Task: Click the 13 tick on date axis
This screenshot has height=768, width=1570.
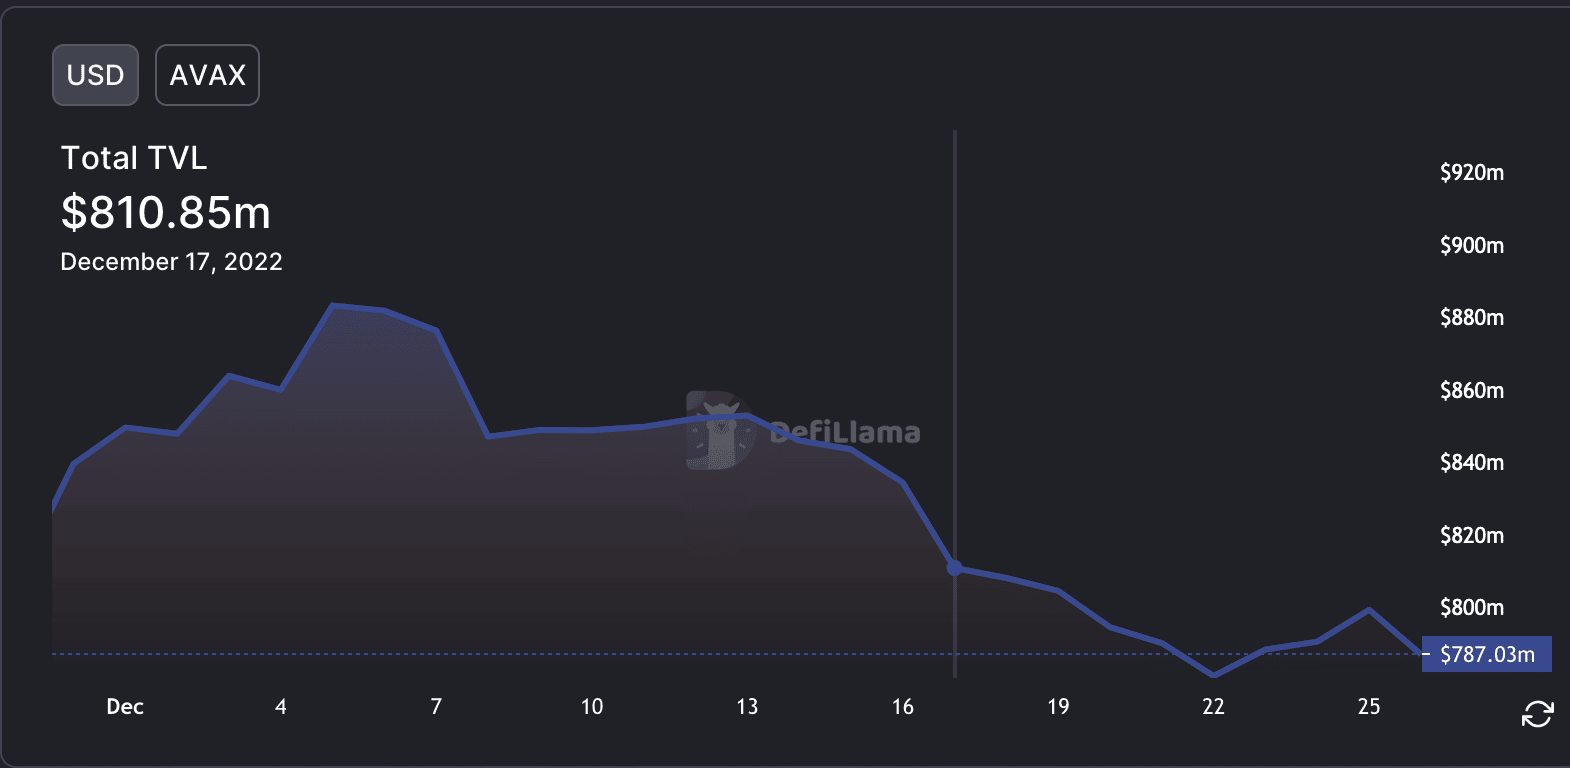Action: click(747, 706)
